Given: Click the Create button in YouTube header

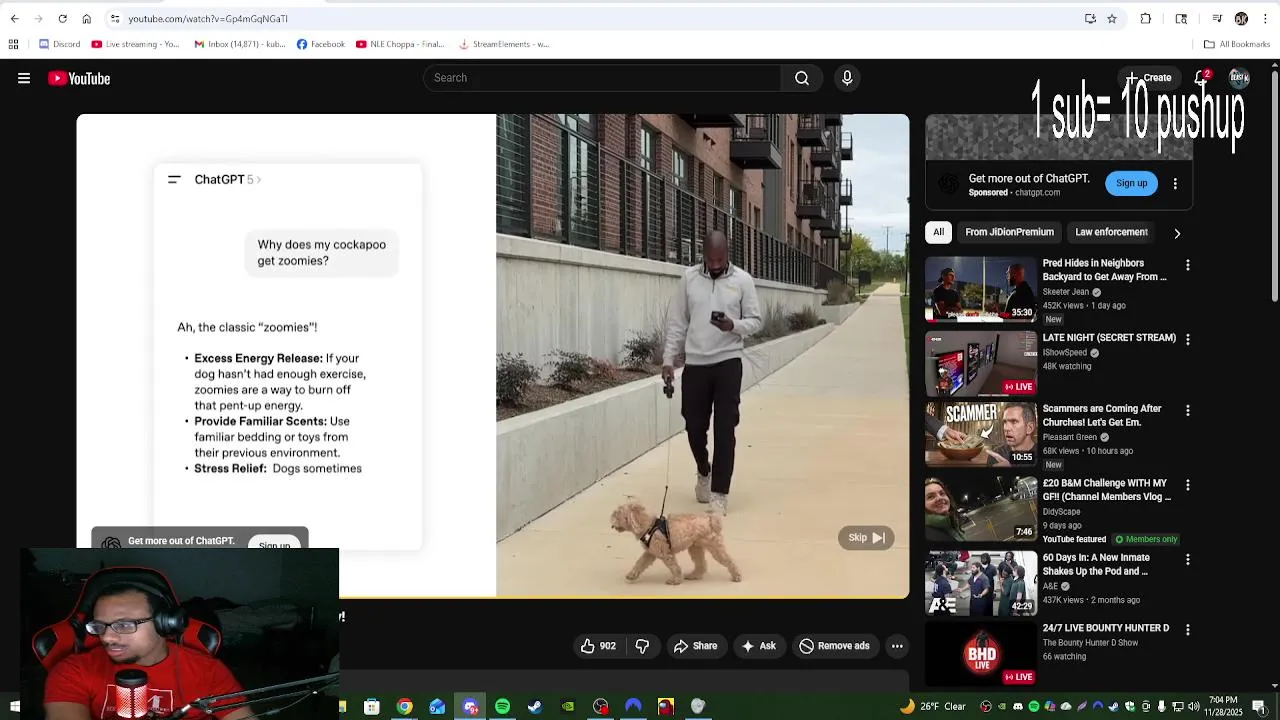Looking at the screenshot, I should click(1148, 77).
